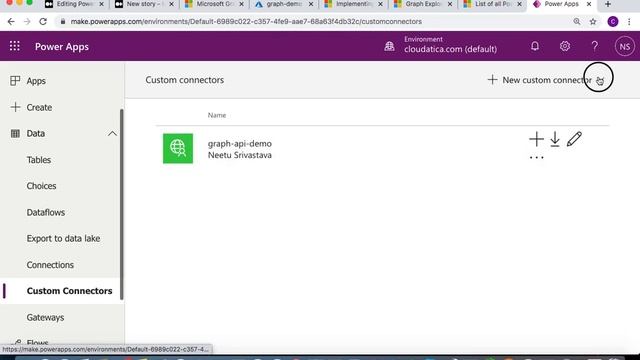The image size is (640, 360).
Task: Collapse the Data section chevron
Action: pyautogui.click(x=112, y=134)
